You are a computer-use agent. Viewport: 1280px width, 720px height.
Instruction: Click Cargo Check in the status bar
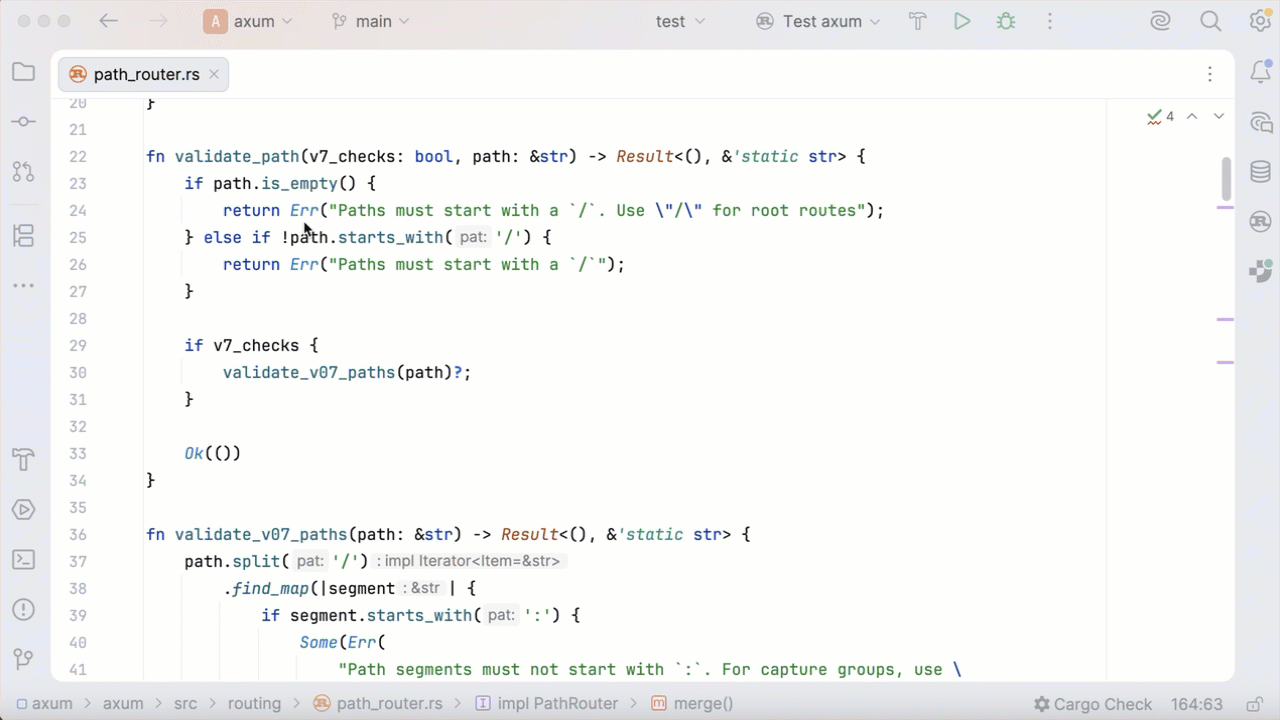point(1092,704)
